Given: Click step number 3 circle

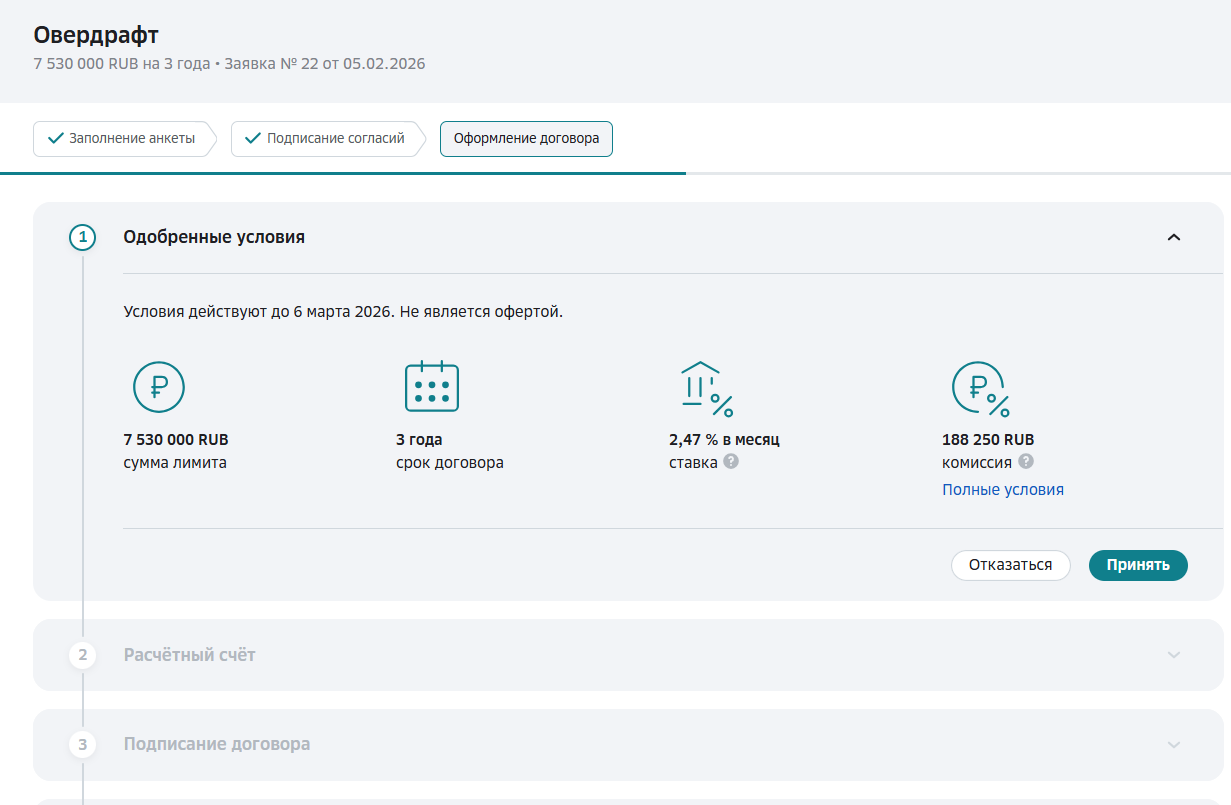Looking at the screenshot, I should (x=83, y=744).
